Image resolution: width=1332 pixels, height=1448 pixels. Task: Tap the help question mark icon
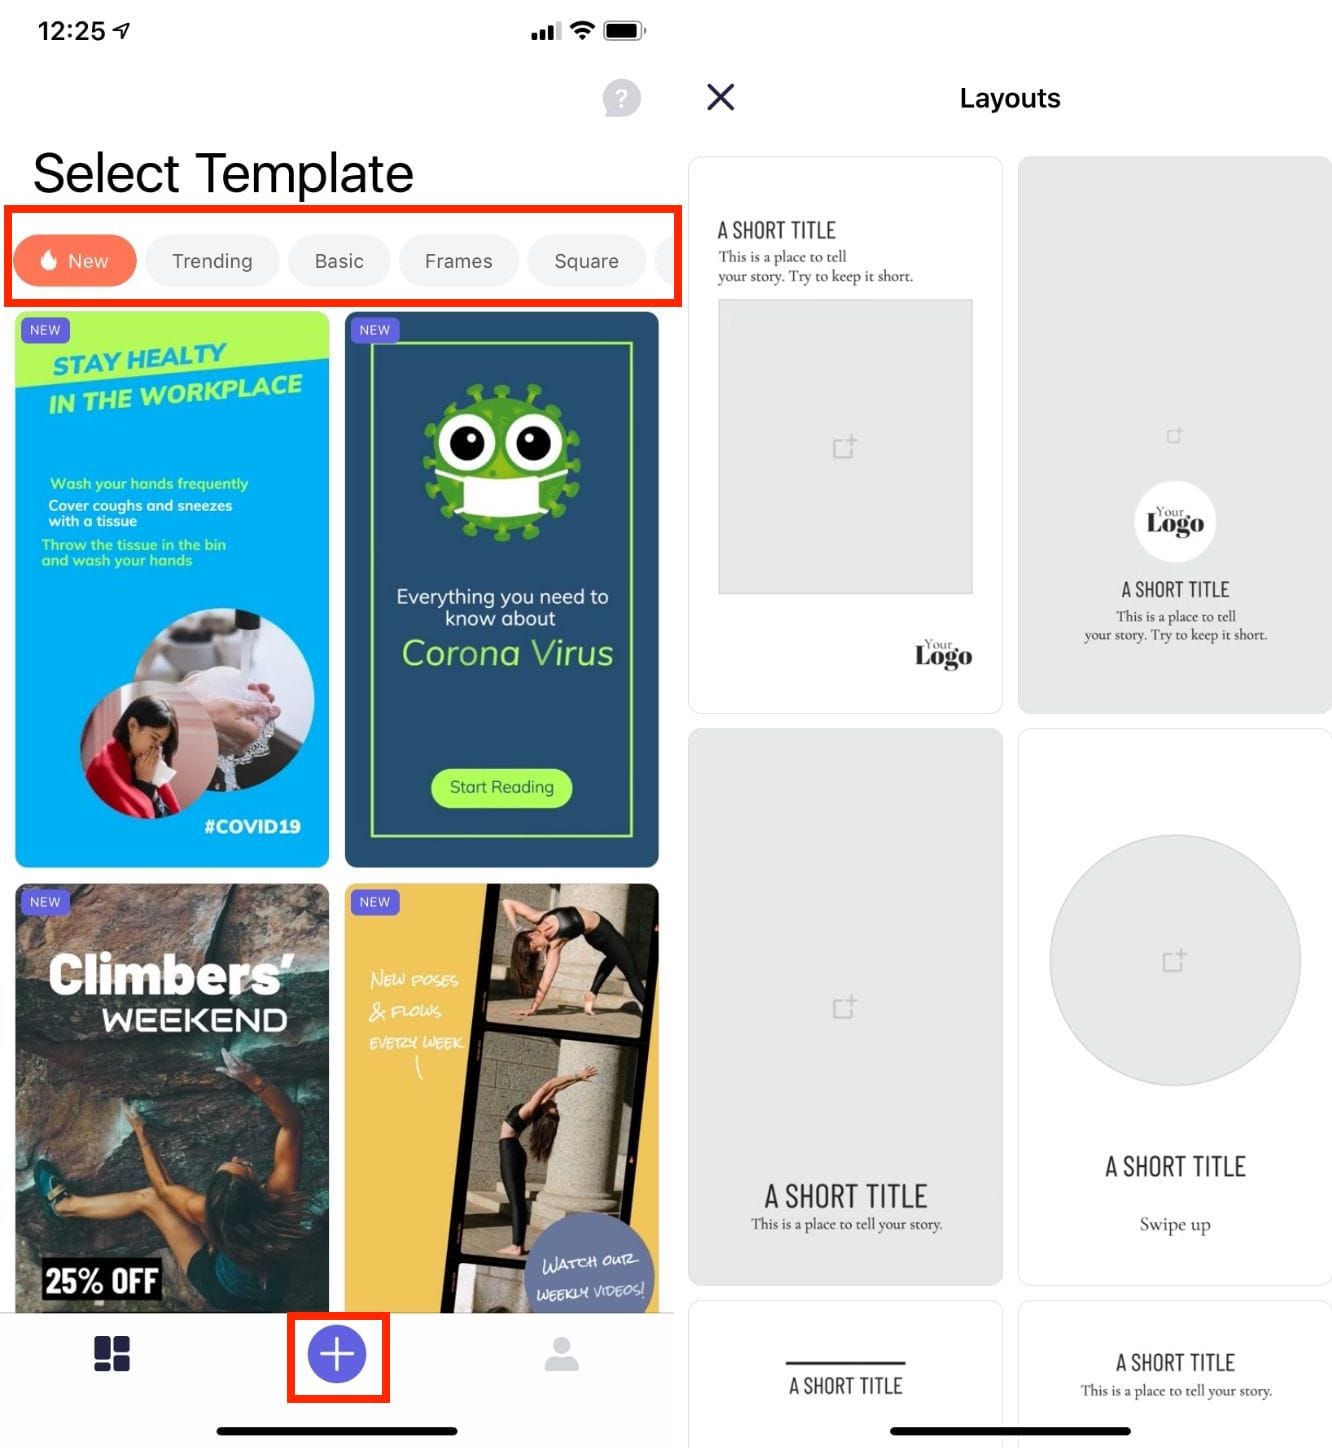pos(621,98)
